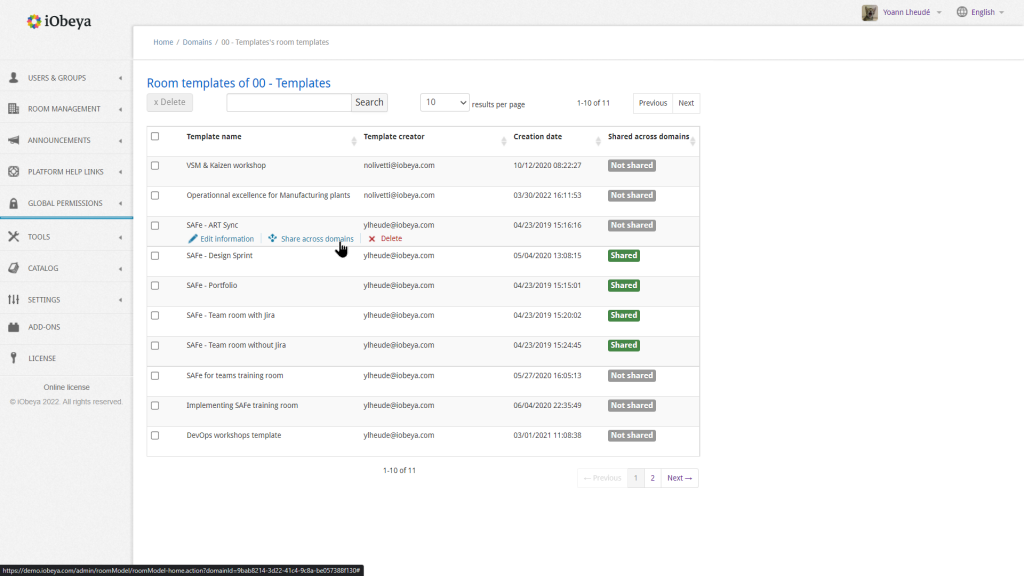Image resolution: width=1024 pixels, height=576 pixels.
Task: Select the SAFe - ART Sync checkbox
Action: (x=155, y=225)
